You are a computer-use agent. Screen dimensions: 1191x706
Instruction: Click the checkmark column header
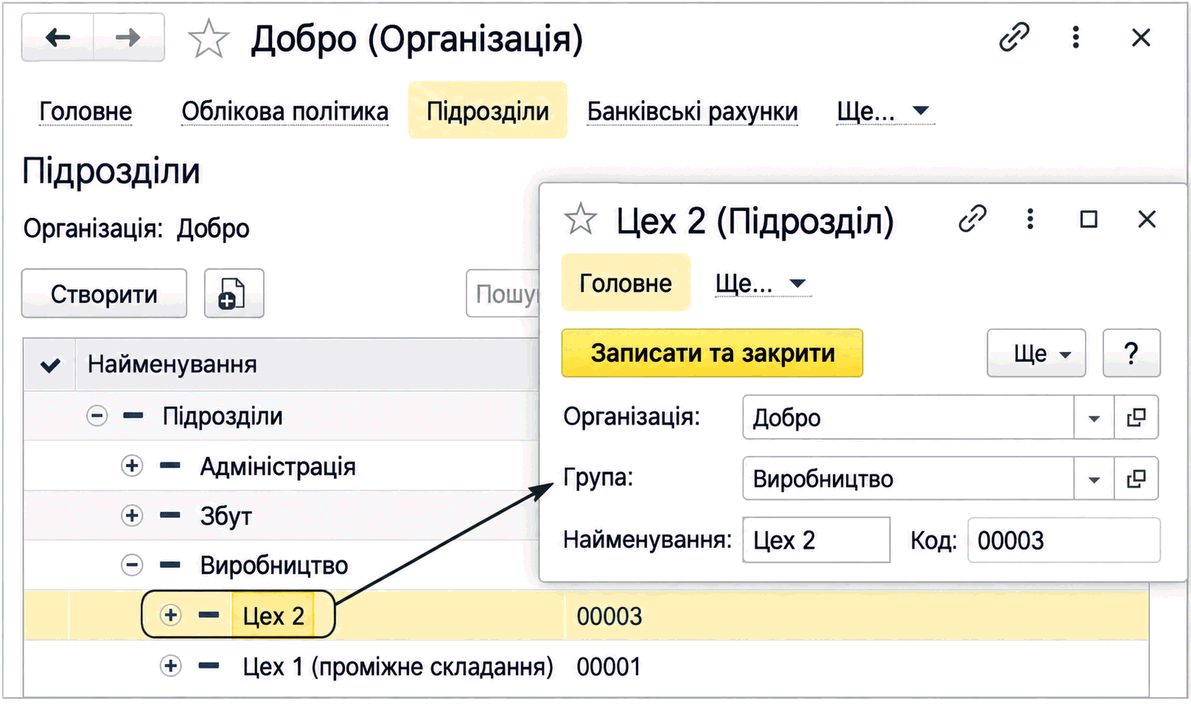(x=50, y=365)
